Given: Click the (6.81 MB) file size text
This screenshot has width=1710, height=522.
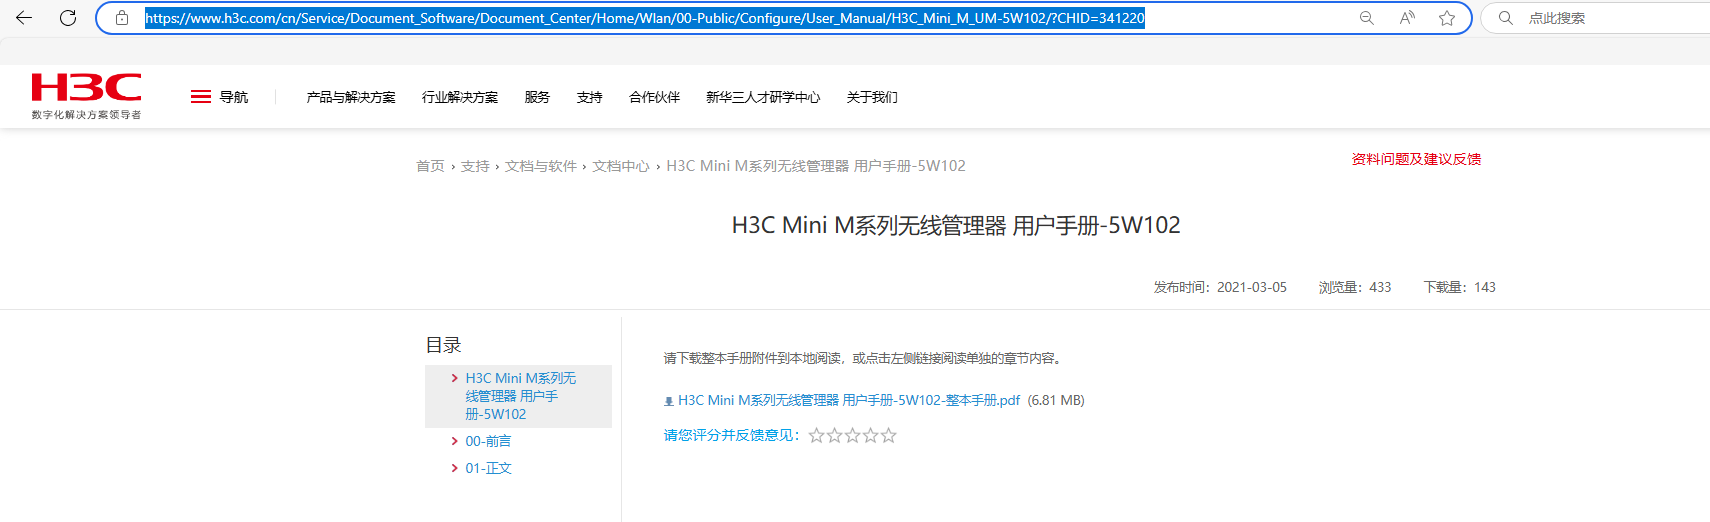Looking at the screenshot, I should click(x=1056, y=400).
